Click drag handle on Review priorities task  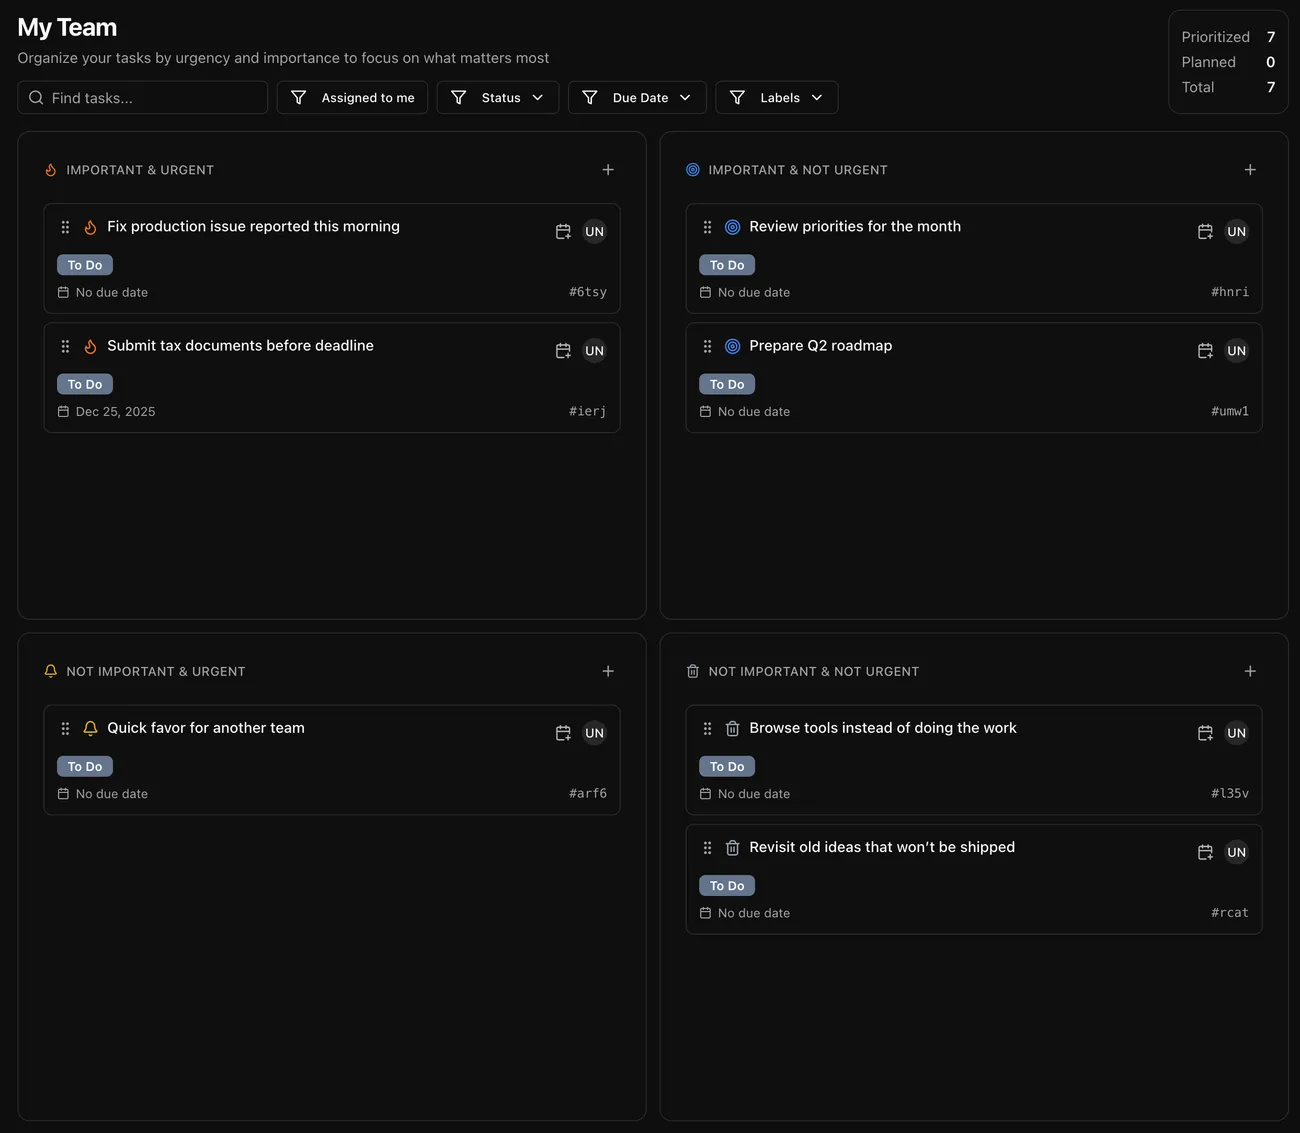(x=707, y=227)
